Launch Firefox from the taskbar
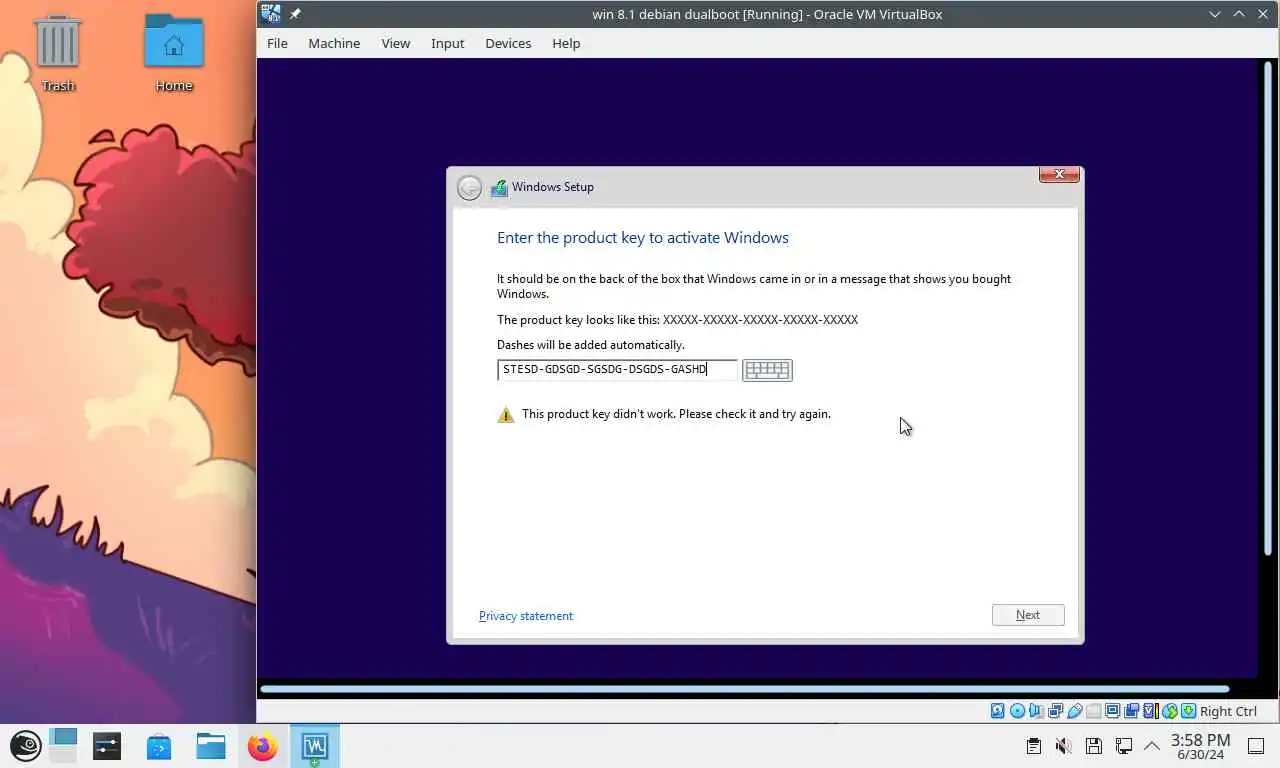Viewport: 1280px width, 768px height. click(263, 745)
